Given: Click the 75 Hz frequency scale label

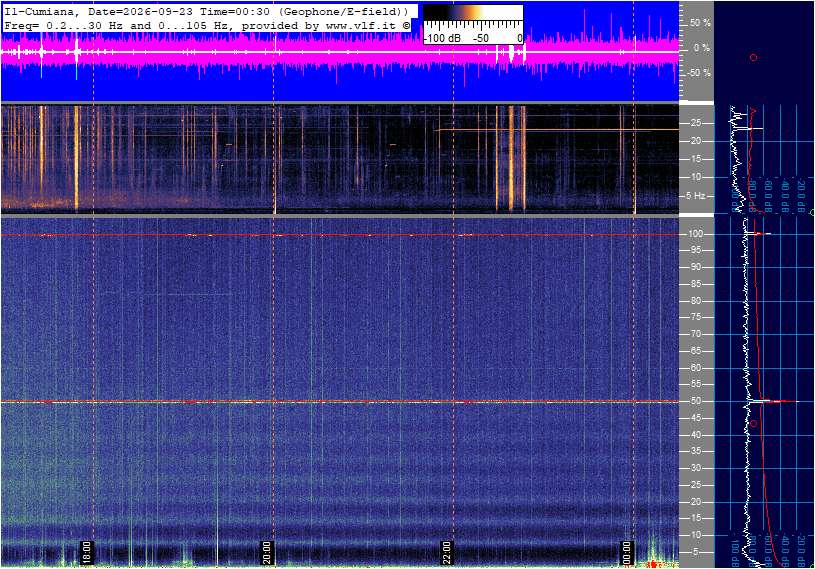Looking at the screenshot, I should point(695,317).
